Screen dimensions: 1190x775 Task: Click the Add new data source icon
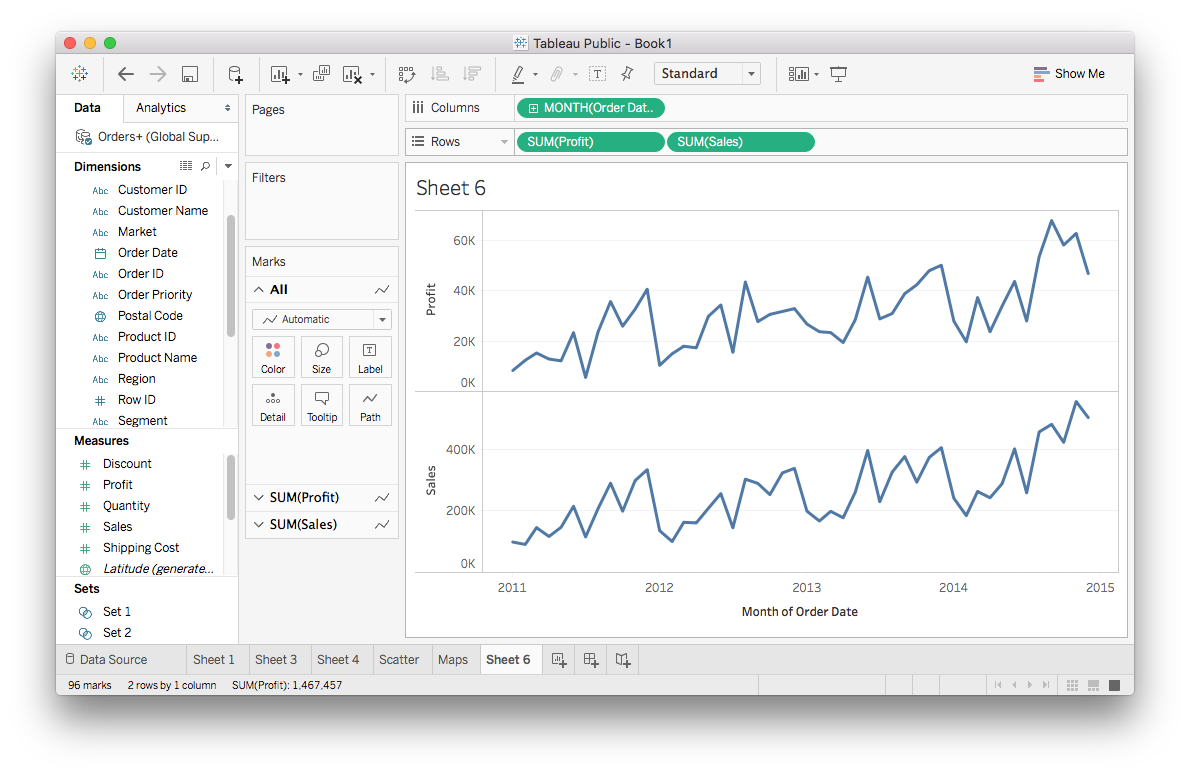pyautogui.click(x=235, y=74)
